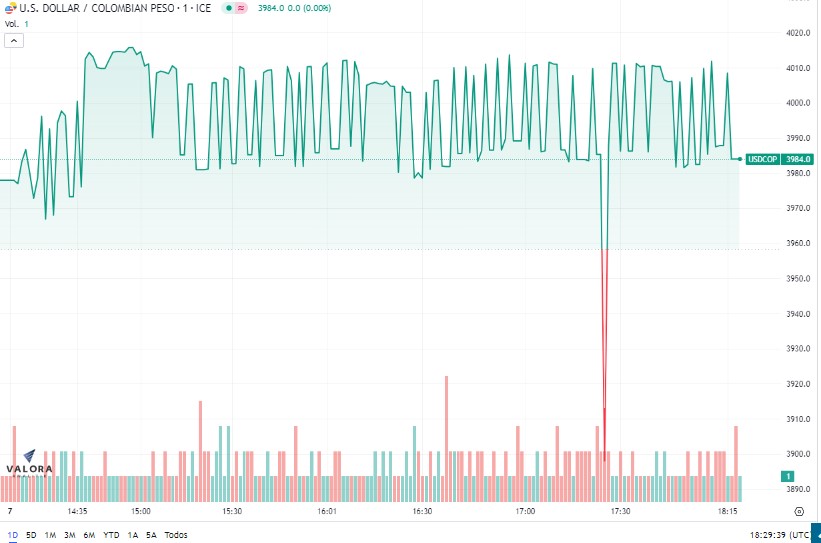The width and height of the screenshot is (821, 543).
Task: Click the pink delayed data indicator
Action: [x=240, y=8]
